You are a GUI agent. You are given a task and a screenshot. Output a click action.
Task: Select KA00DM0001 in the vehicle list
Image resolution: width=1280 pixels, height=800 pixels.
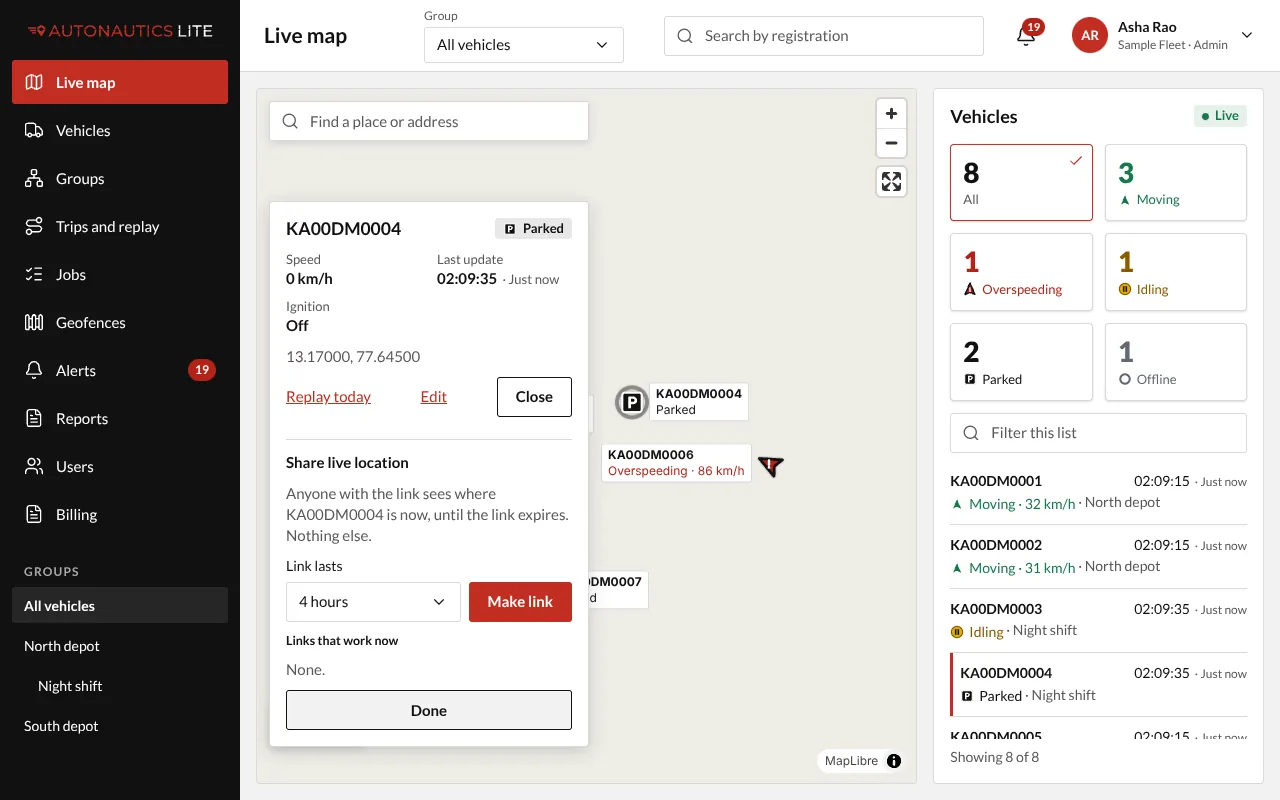(x=1098, y=492)
